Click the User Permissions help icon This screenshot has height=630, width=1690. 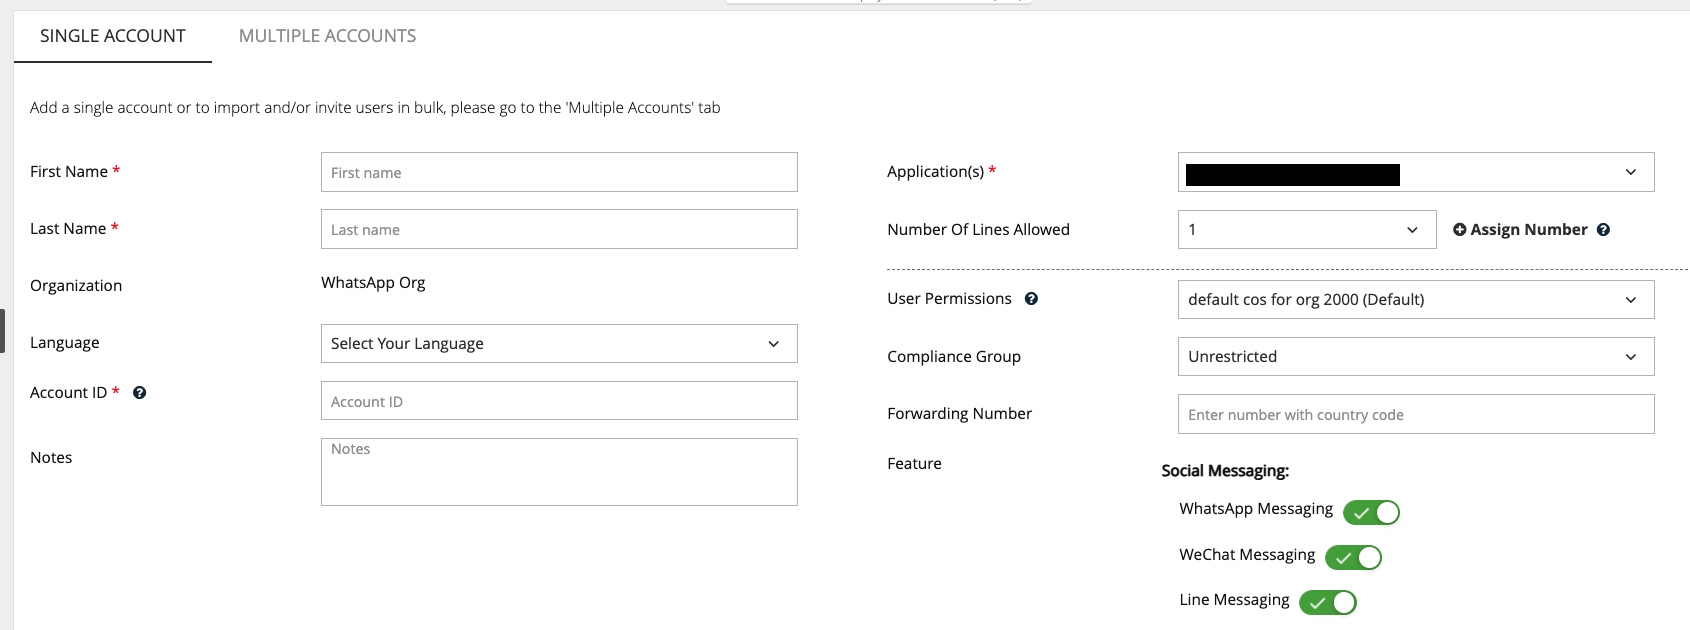point(1031,299)
